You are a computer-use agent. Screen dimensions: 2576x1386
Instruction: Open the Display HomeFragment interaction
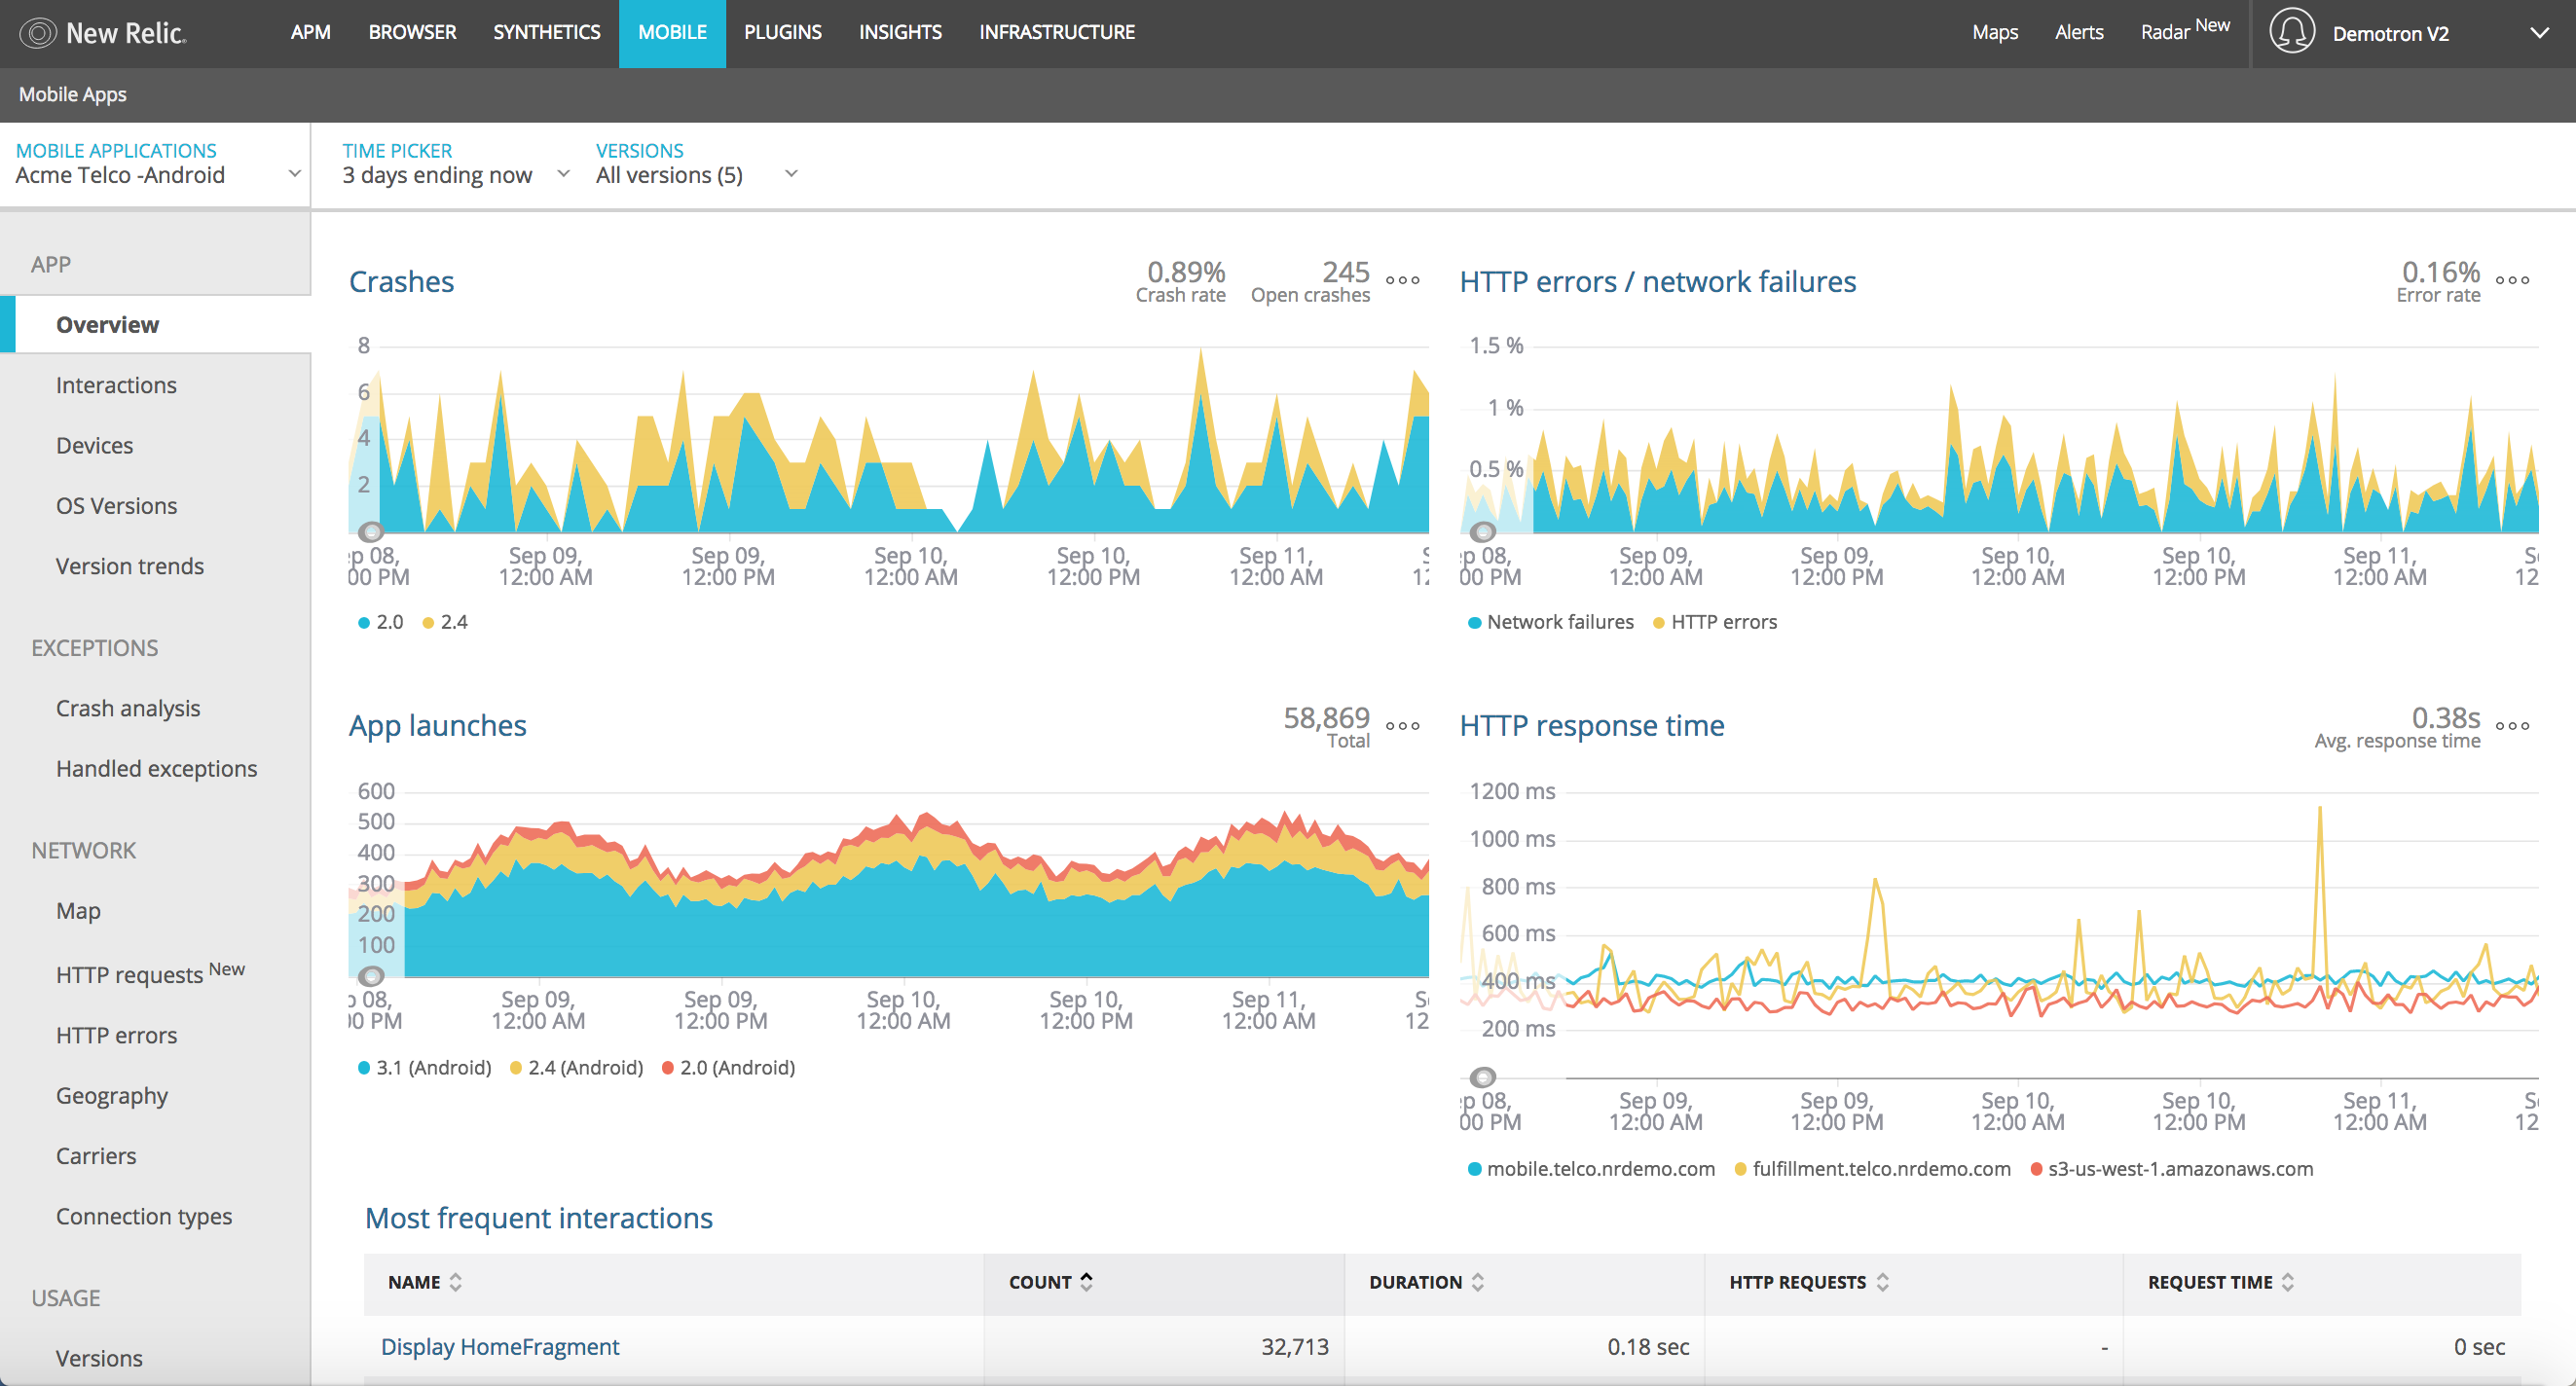click(500, 1347)
